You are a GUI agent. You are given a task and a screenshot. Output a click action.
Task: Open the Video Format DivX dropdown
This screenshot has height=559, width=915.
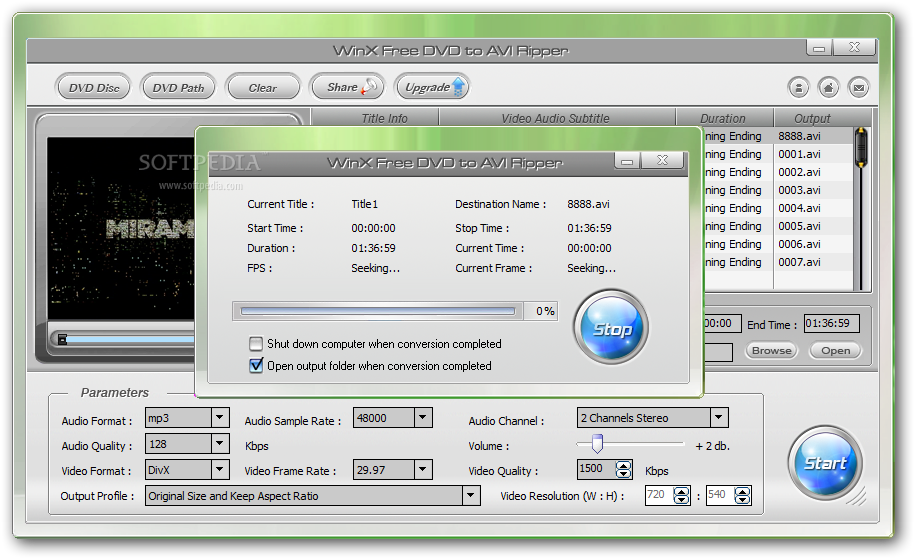219,469
